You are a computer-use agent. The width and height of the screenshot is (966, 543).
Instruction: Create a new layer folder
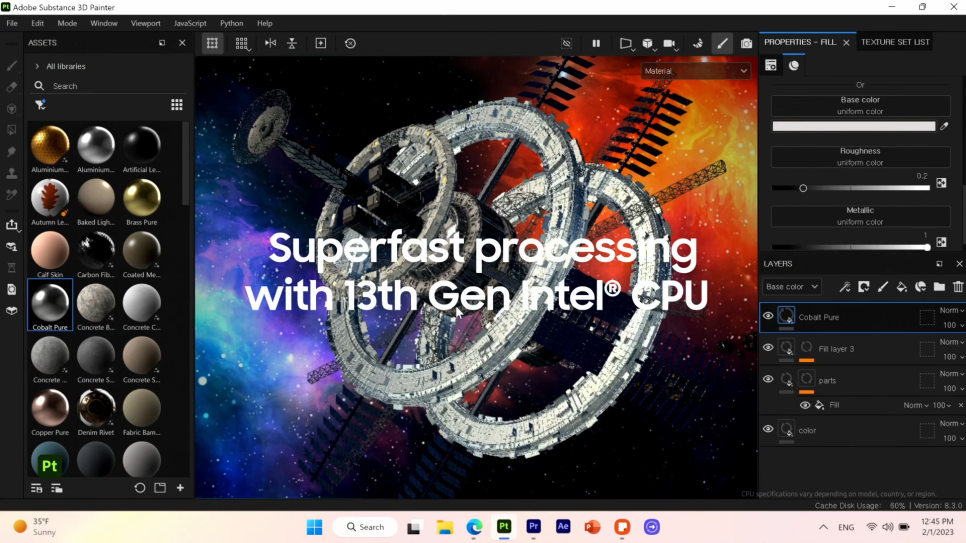939,287
